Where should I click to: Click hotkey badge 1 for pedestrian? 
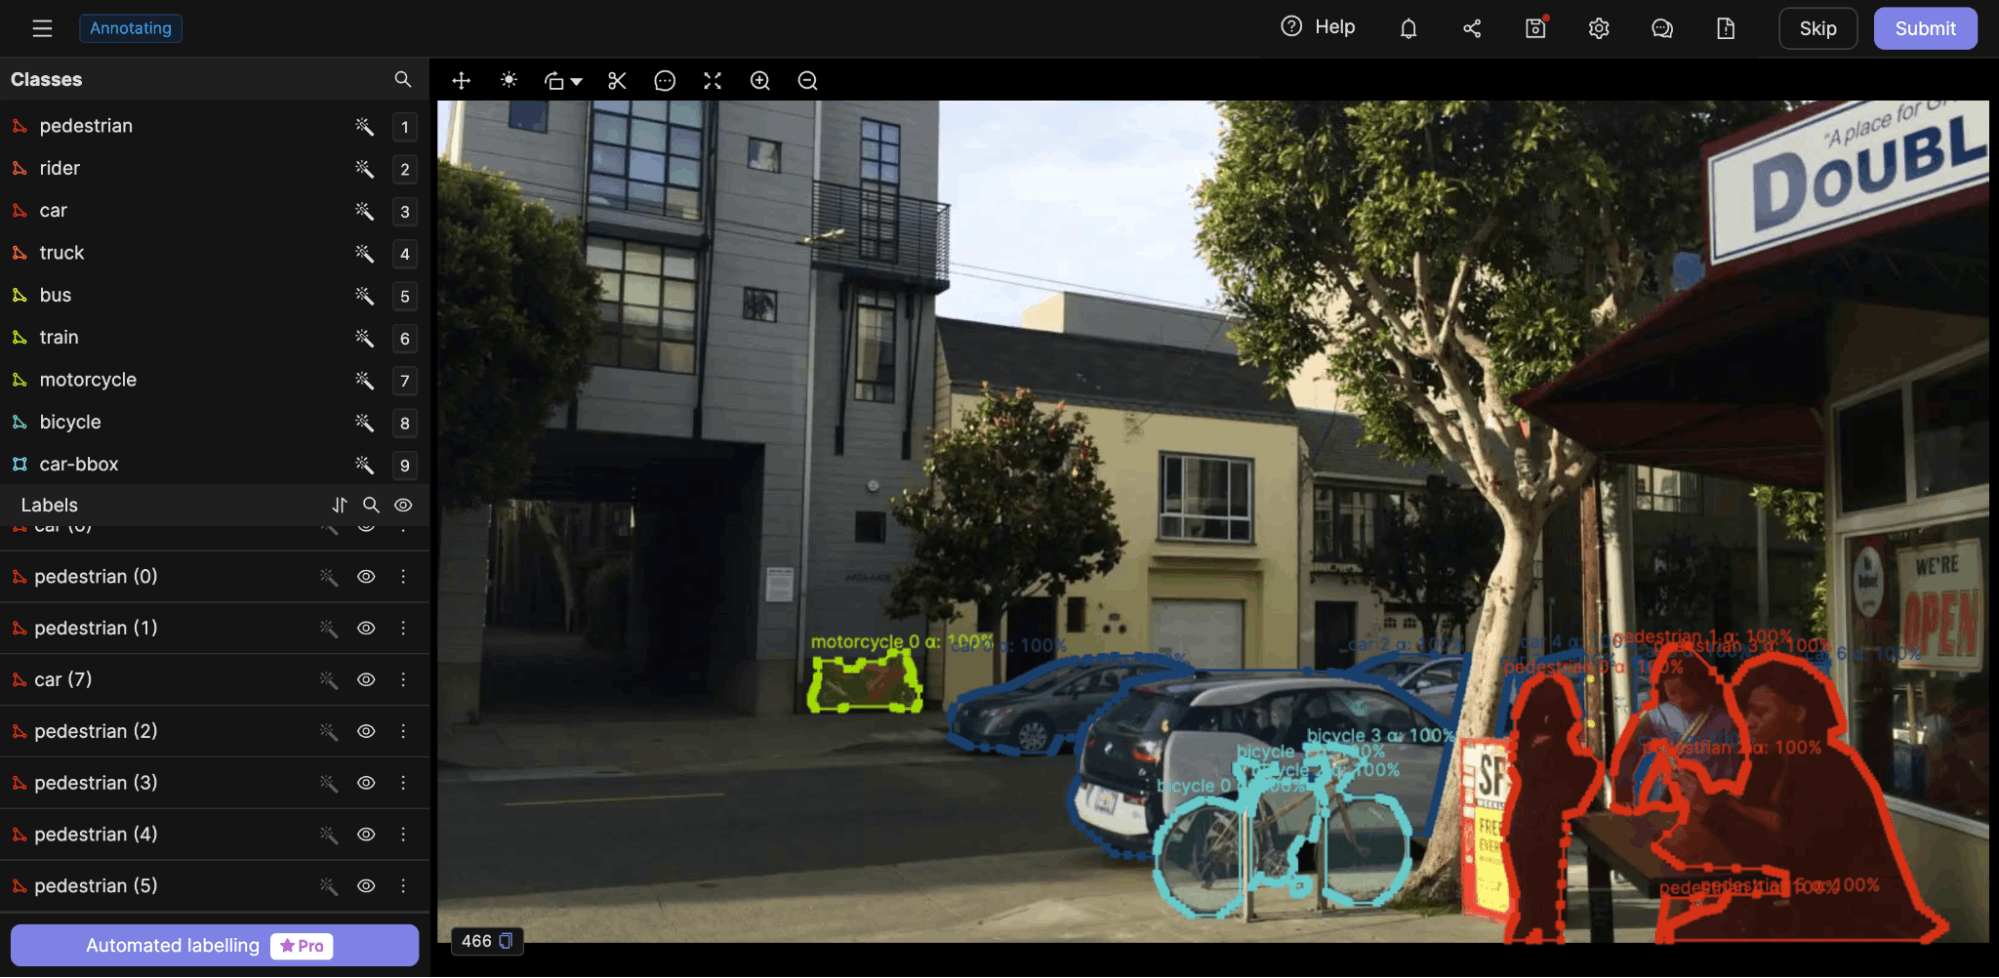tap(405, 127)
